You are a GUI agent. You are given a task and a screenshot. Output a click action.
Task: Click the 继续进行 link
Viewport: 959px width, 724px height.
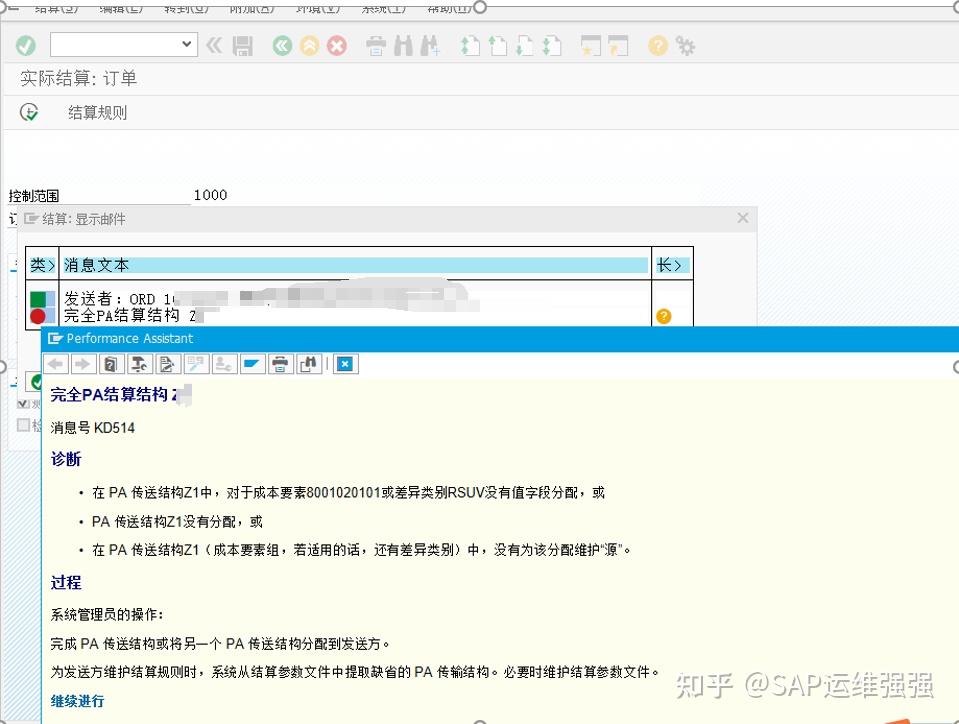(x=77, y=701)
